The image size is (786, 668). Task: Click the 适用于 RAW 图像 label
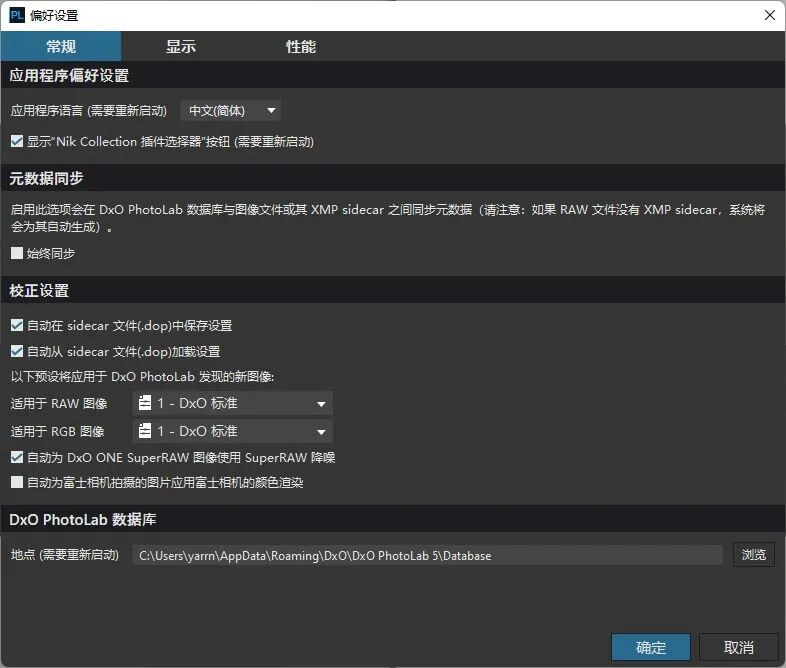(59, 403)
